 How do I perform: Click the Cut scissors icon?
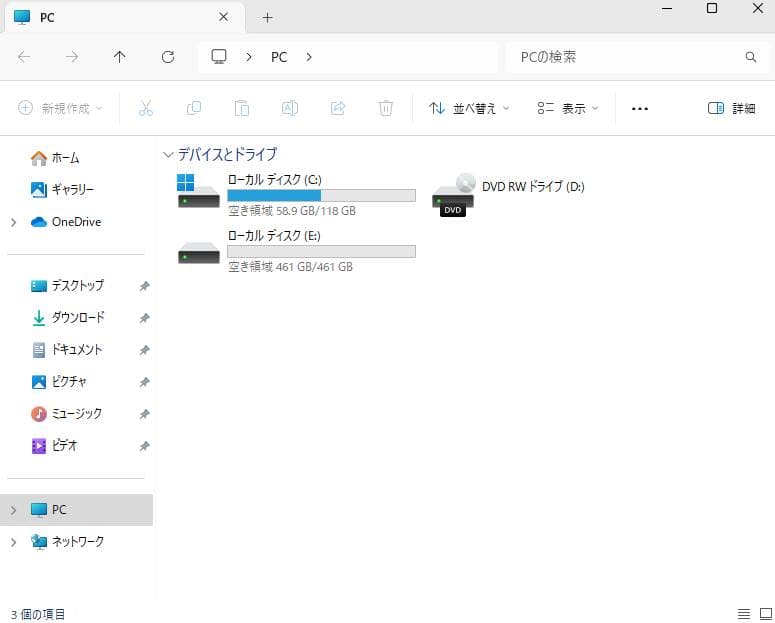(146, 108)
